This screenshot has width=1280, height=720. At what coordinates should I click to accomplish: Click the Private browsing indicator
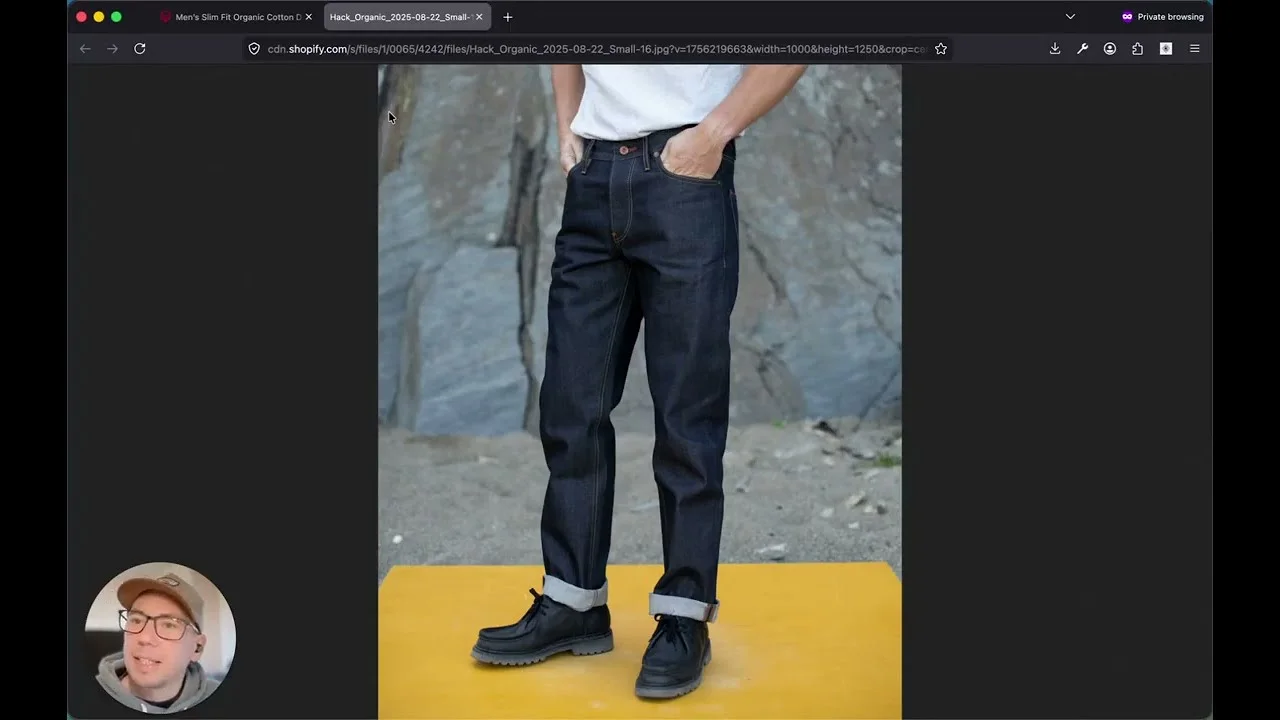pyautogui.click(x=1162, y=17)
